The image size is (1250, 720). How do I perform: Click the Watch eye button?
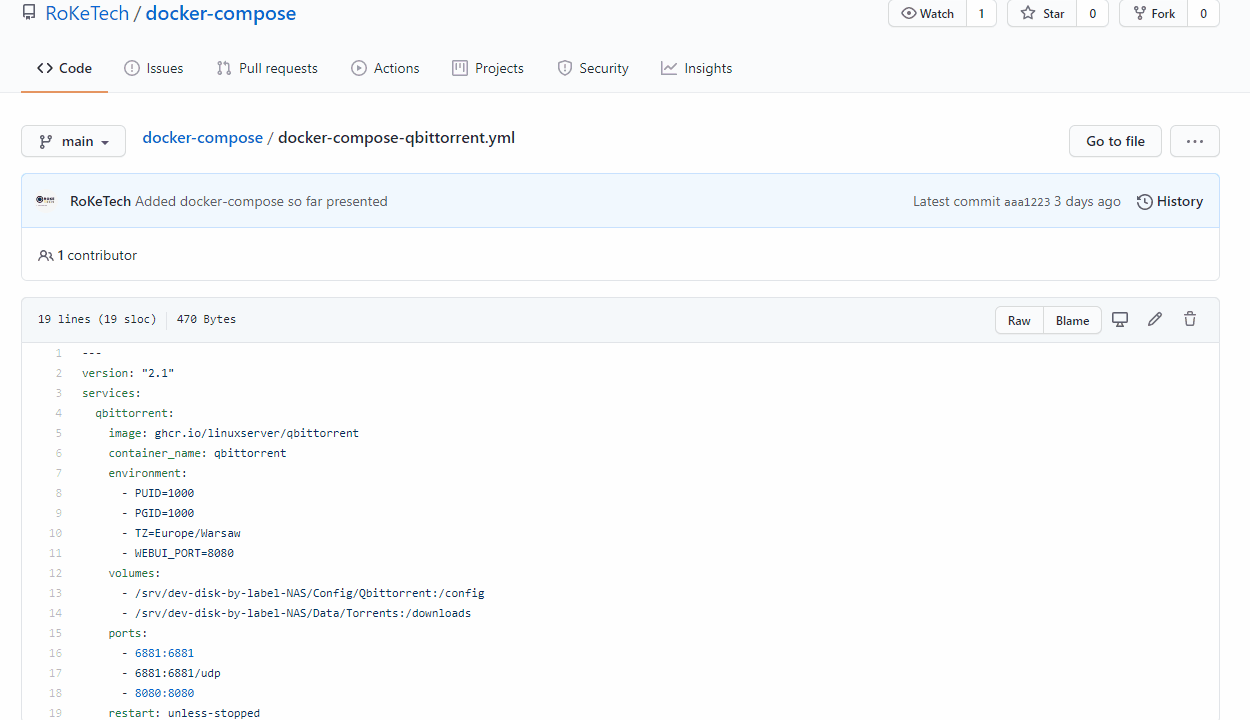(928, 14)
